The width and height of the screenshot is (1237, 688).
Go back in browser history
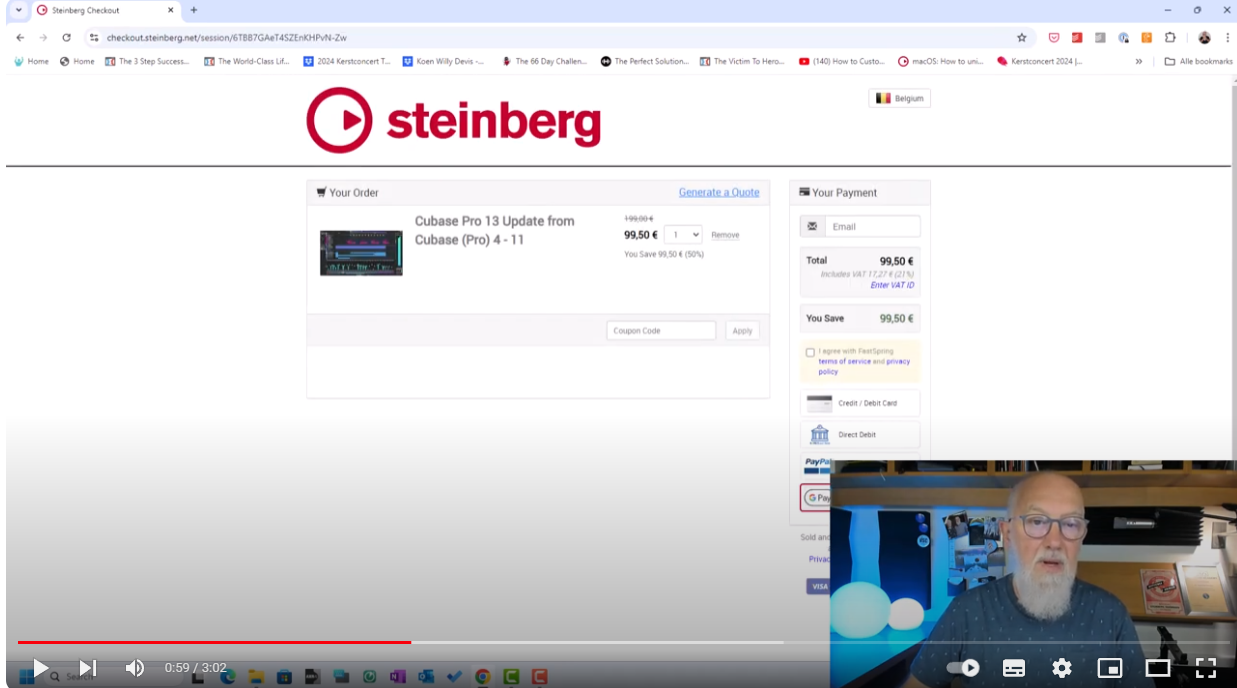click(x=20, y=37)
